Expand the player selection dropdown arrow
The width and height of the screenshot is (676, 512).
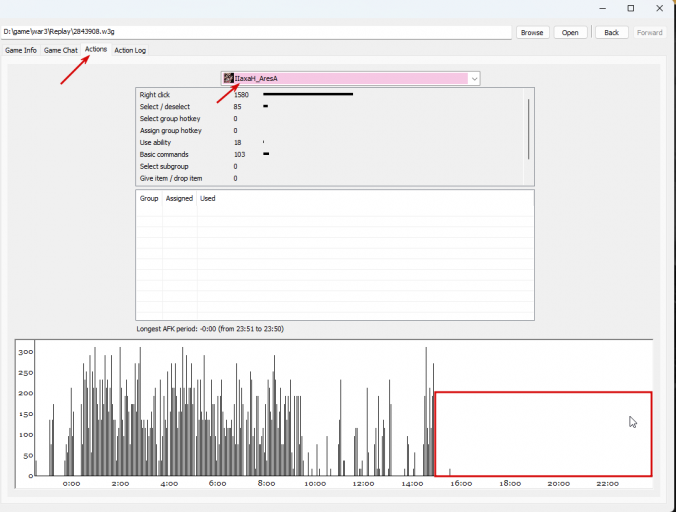[x=474, y=78]
